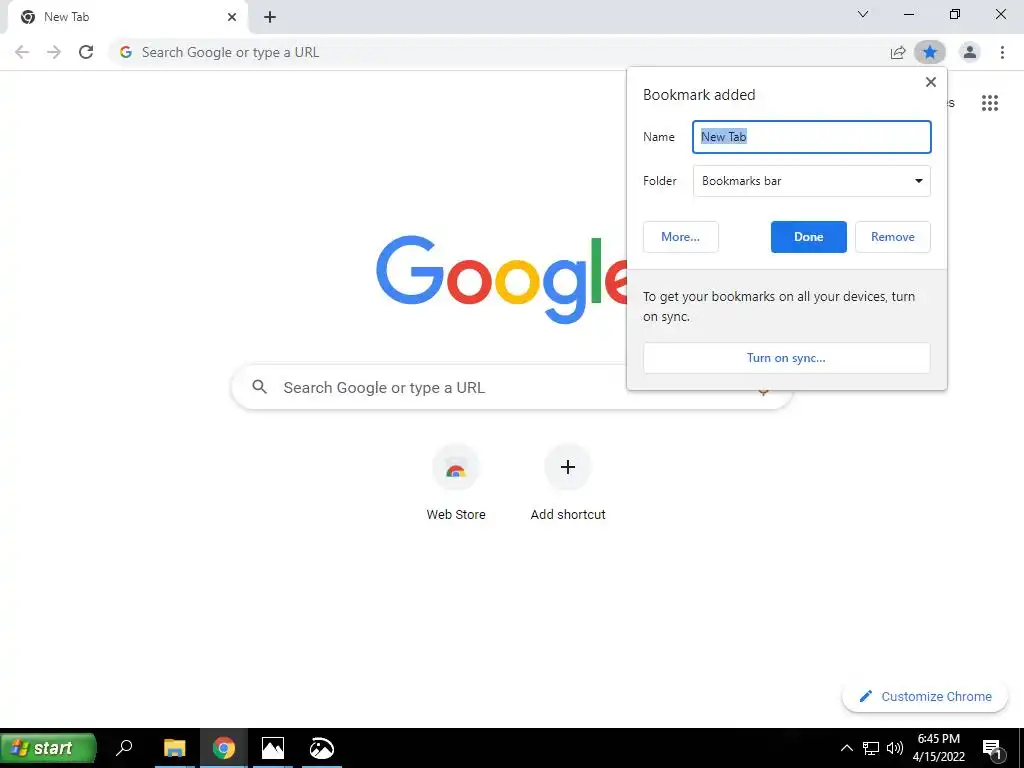Image resolution: width=1024 pixels, height=768 pixels.
Task: Click the taskbar search icon
Action: pos(124,748)
